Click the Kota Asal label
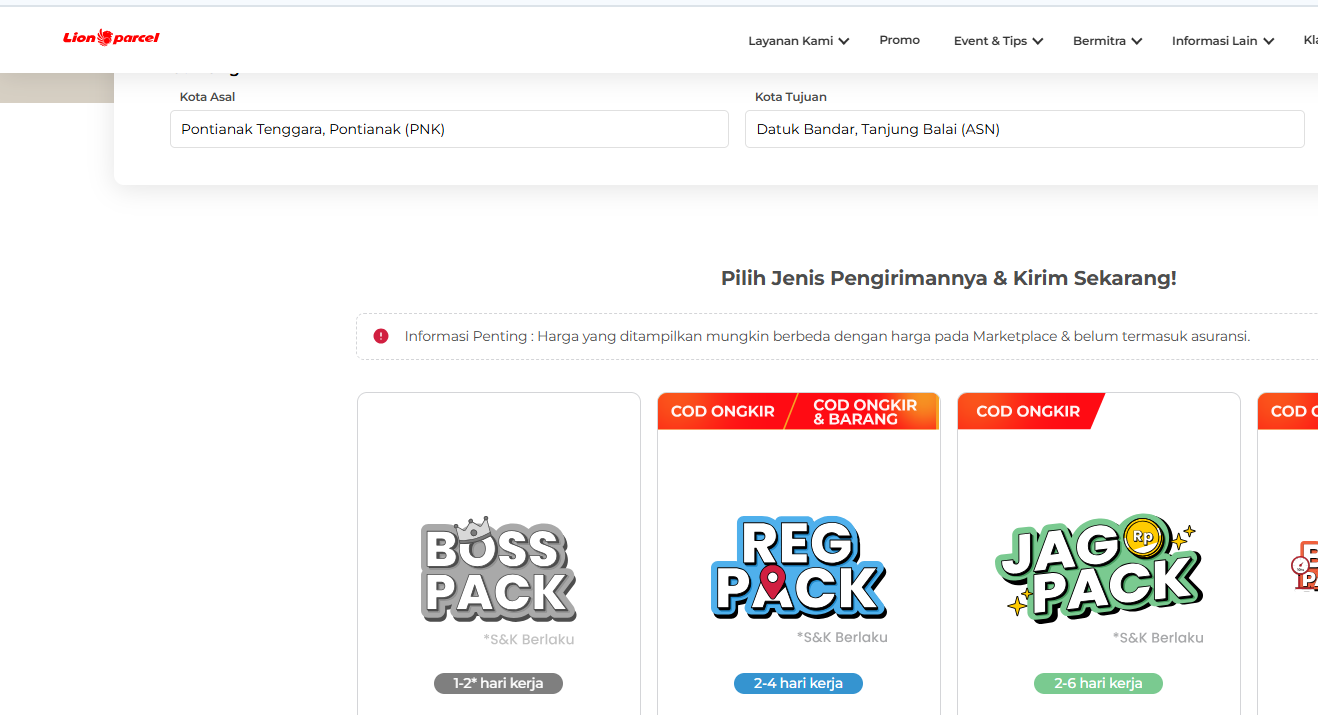This screenshot has height=715, width=1318. [207, 97]
